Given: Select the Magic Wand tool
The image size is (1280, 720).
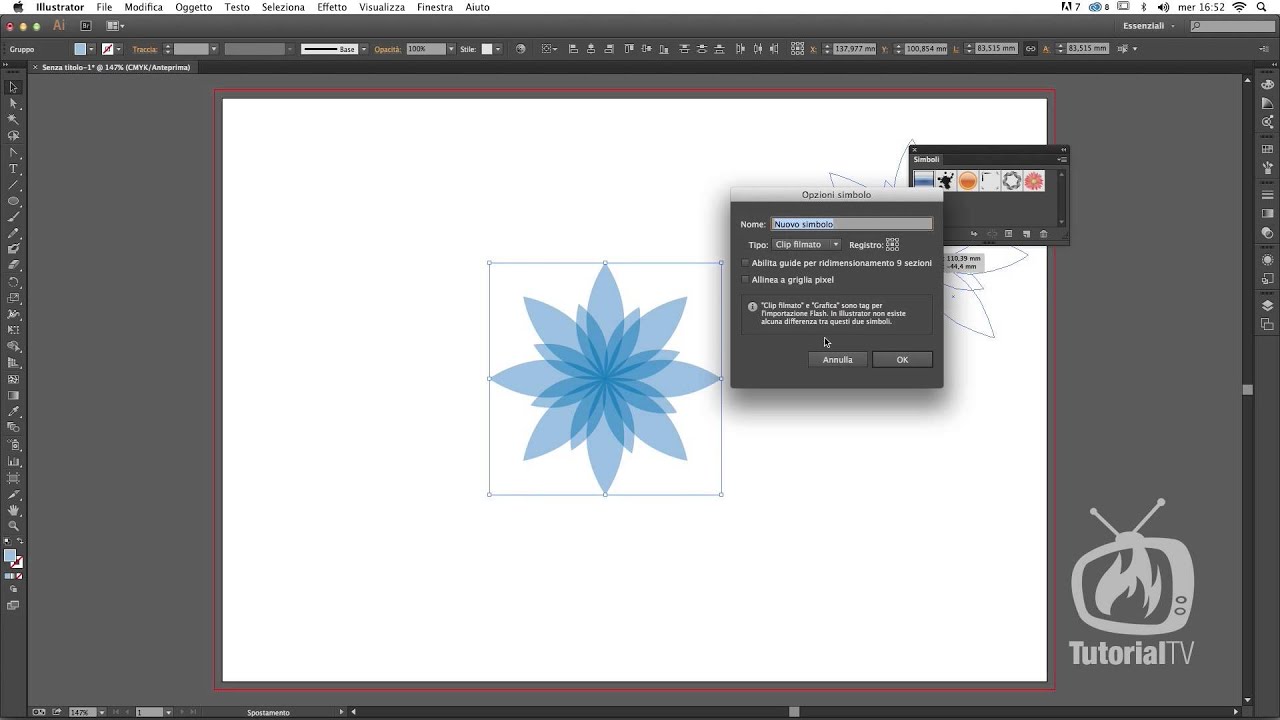Looking at the screenshot, I should [x=14, y=119].
